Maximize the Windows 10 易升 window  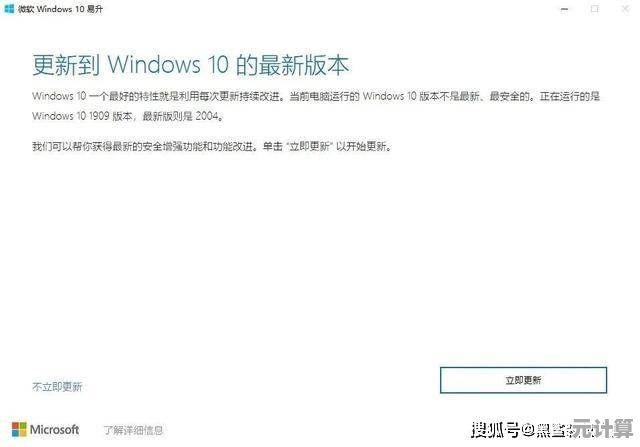pos(595,9)
